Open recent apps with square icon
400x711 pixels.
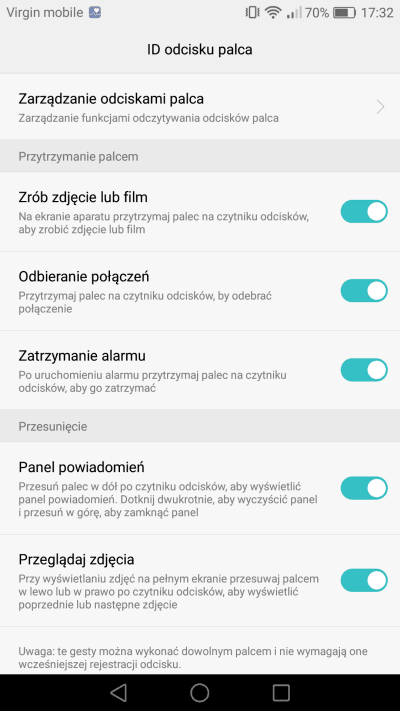click(281, 692)
